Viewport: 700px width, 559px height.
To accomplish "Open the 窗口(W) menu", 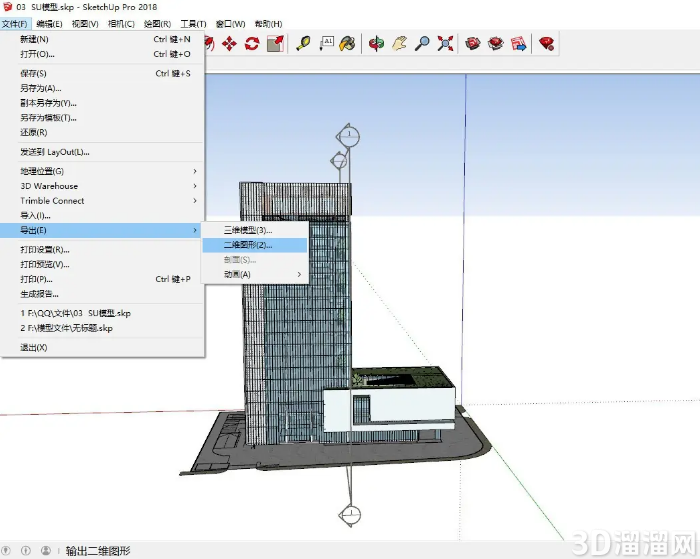I will [x=230, y=24].
